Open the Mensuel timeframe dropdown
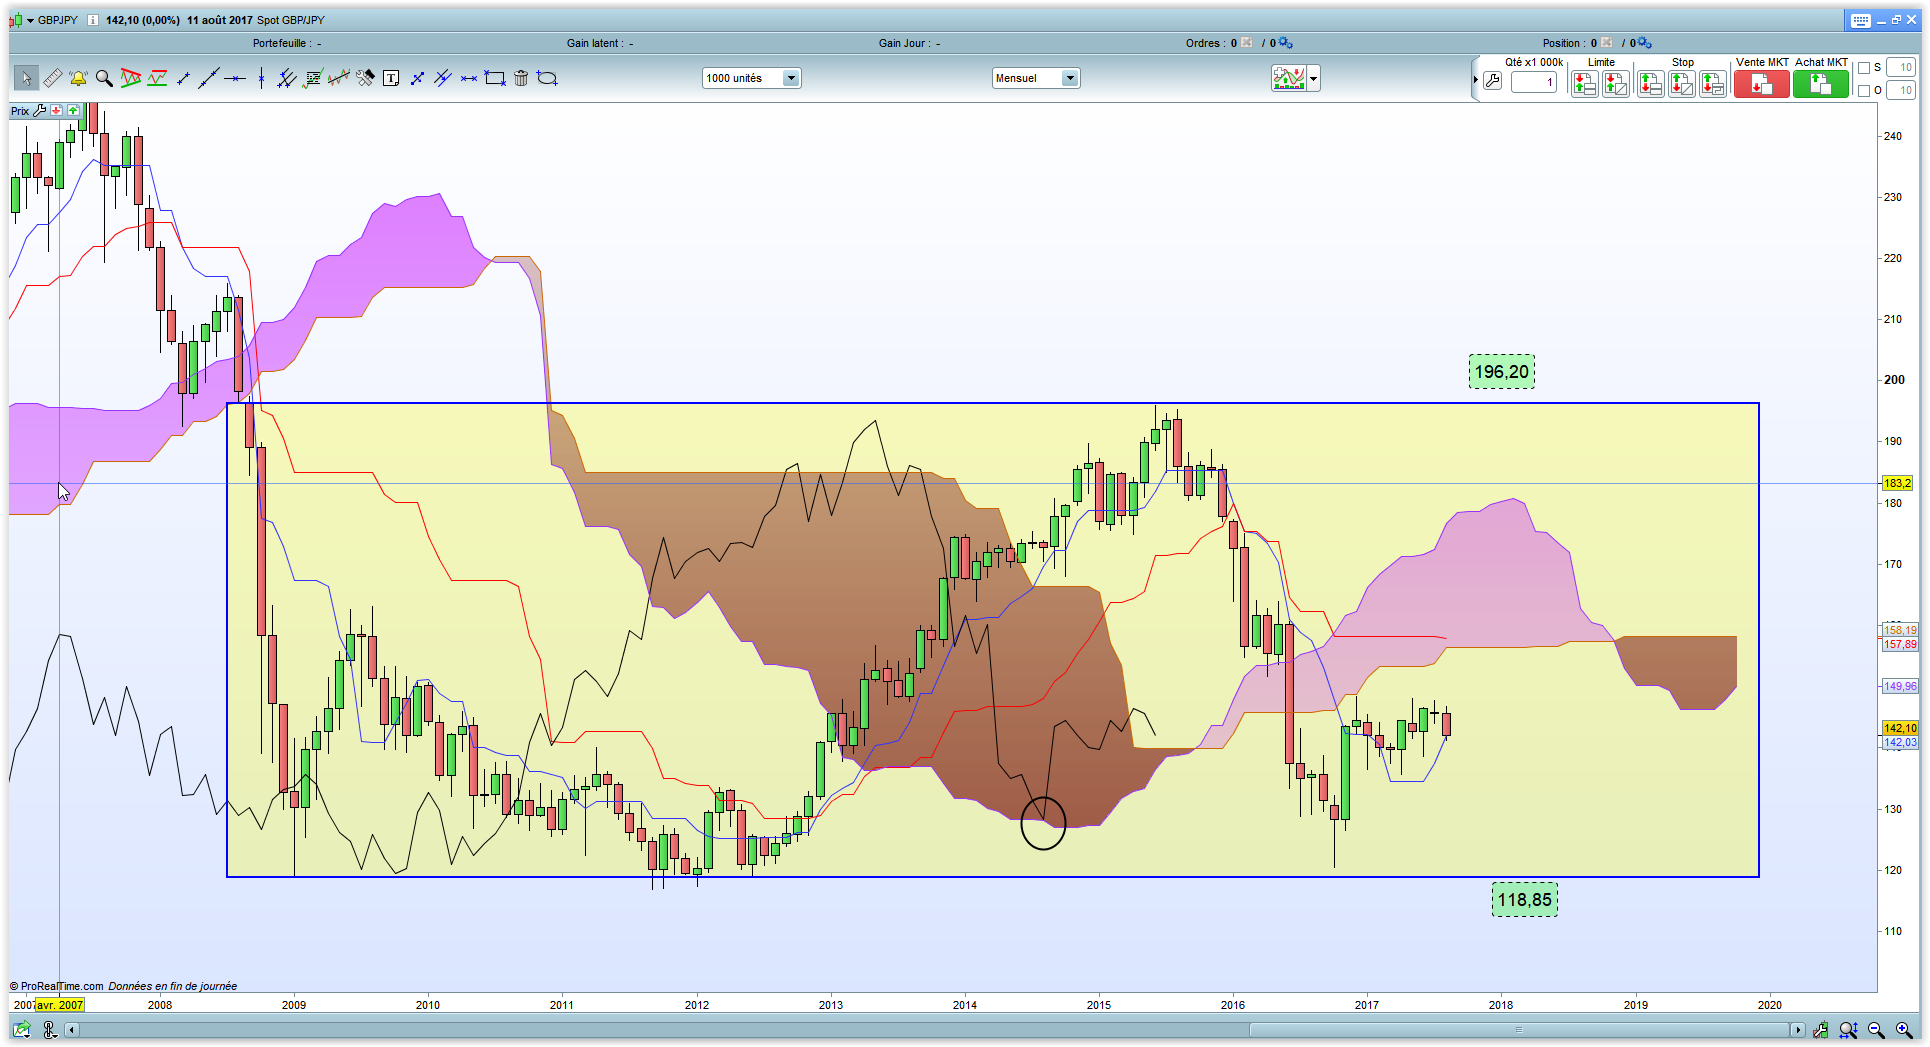The width and height of the screenshot is (1930, 1047). (x=1036, y=78)
